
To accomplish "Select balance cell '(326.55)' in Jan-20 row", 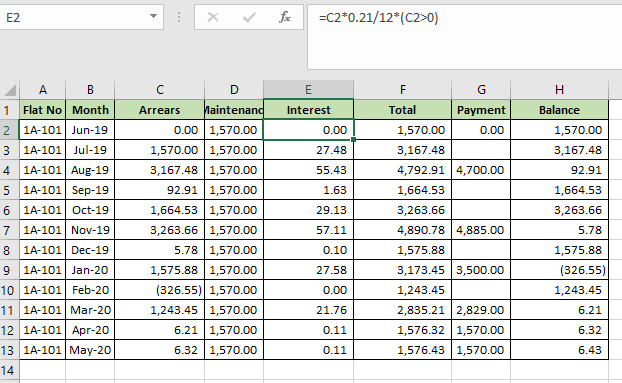I will pyautogui.click(x=559, y=270).
